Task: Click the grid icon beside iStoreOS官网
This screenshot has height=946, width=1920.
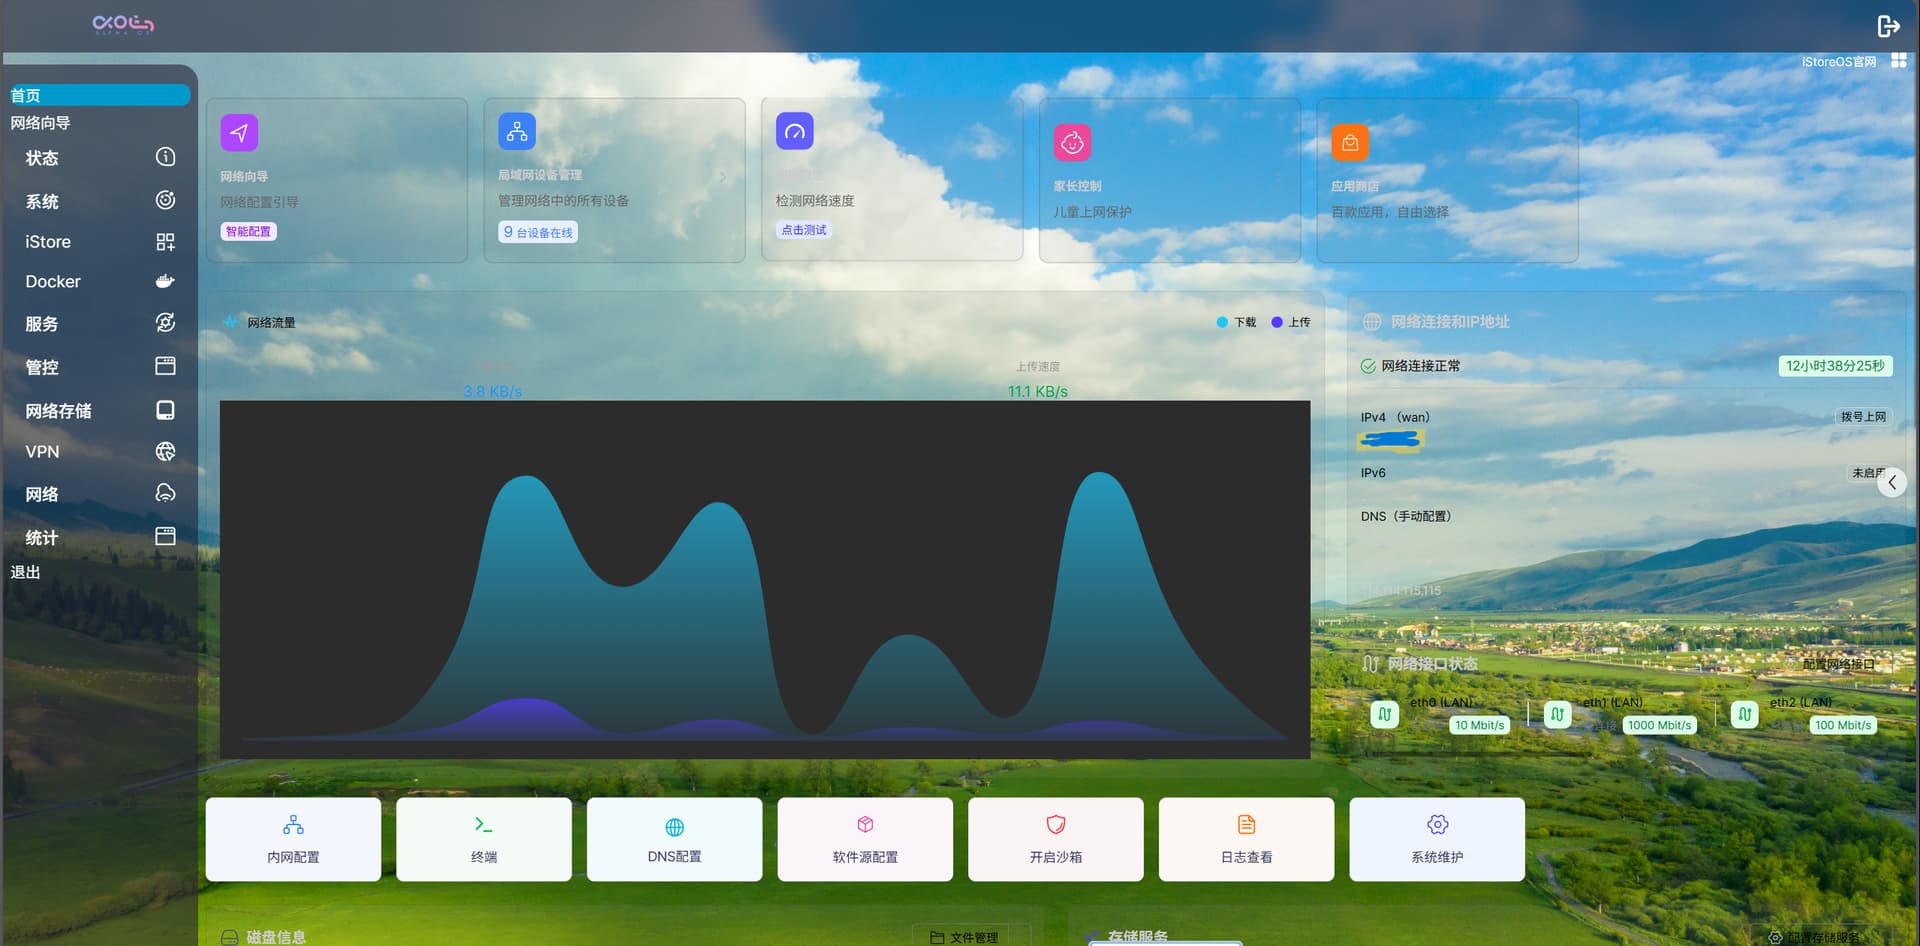Action: point(1898,61)
